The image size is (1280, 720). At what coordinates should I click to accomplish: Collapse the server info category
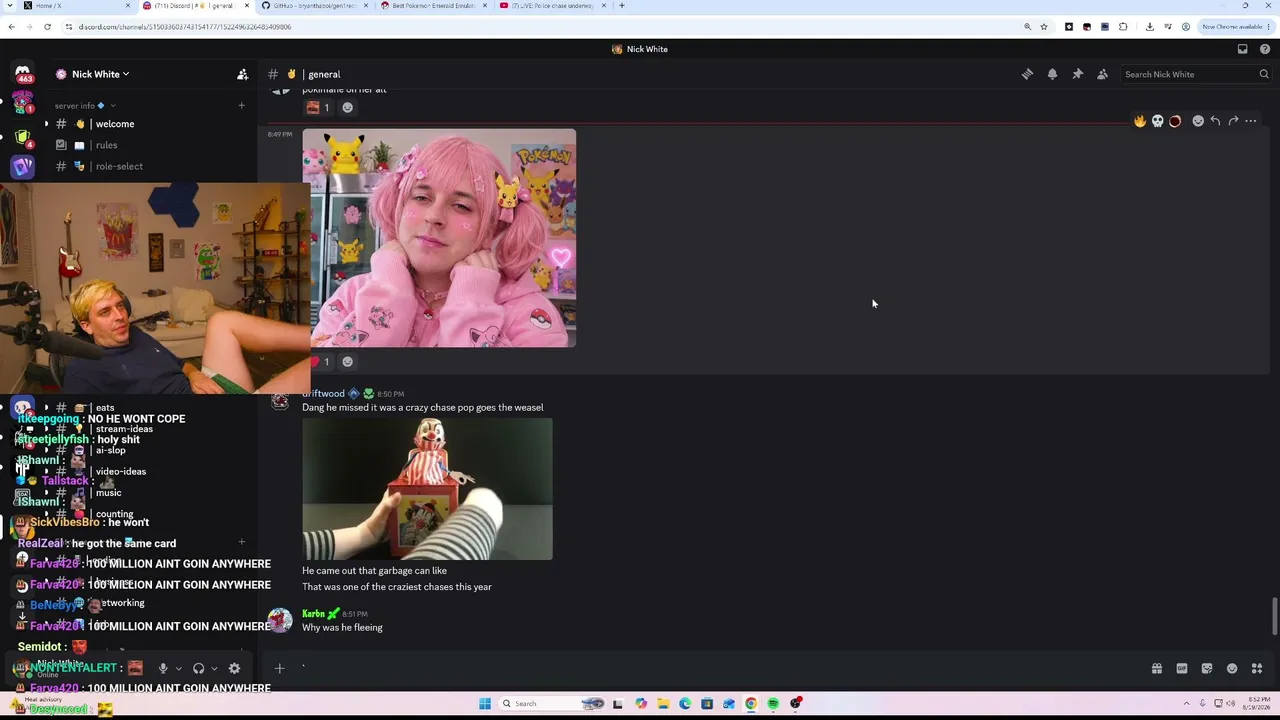(85, 105)
